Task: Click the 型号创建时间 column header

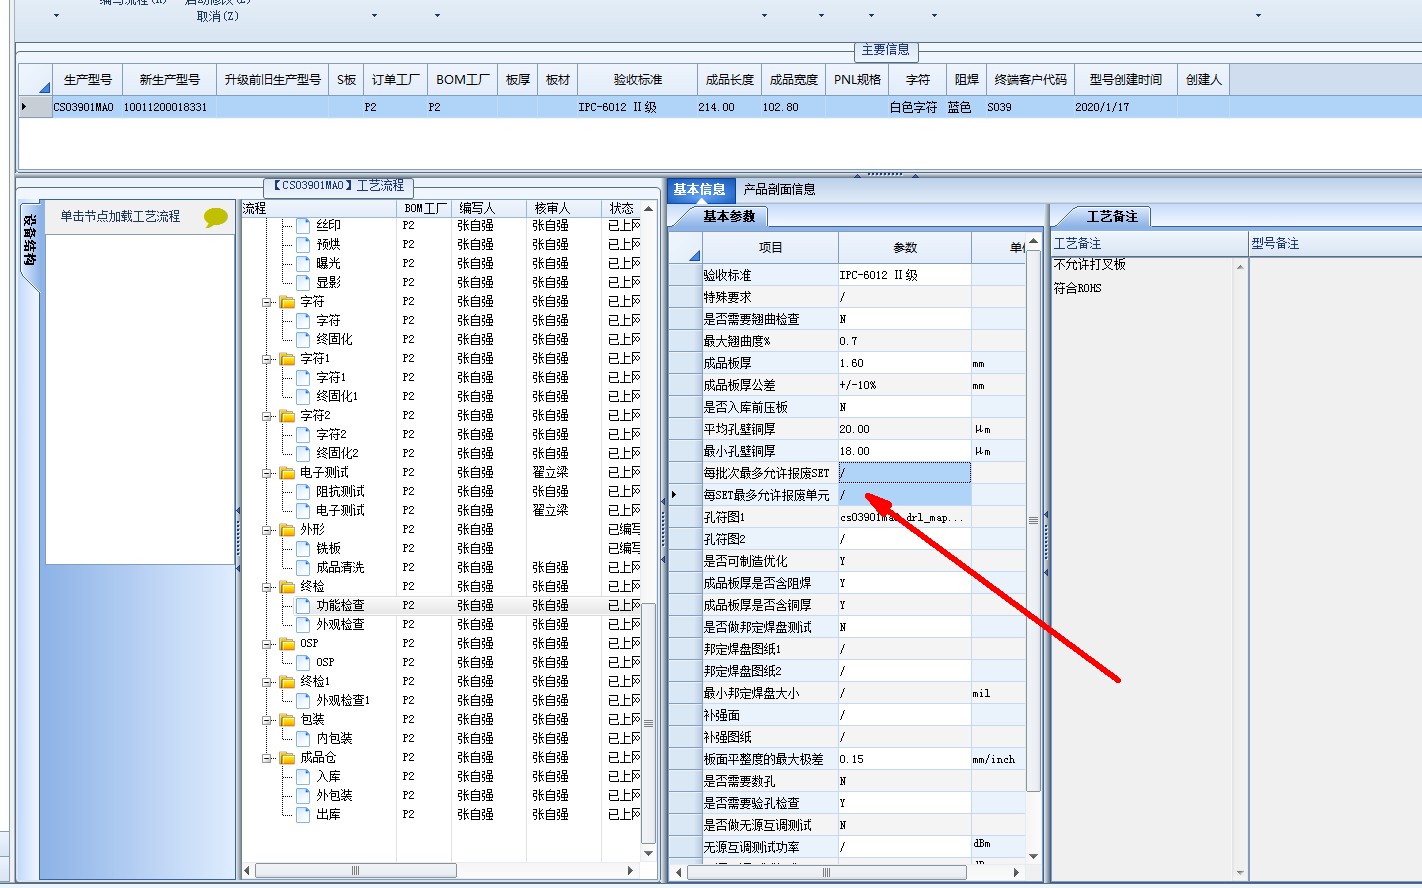Action: click(1126, 80)
